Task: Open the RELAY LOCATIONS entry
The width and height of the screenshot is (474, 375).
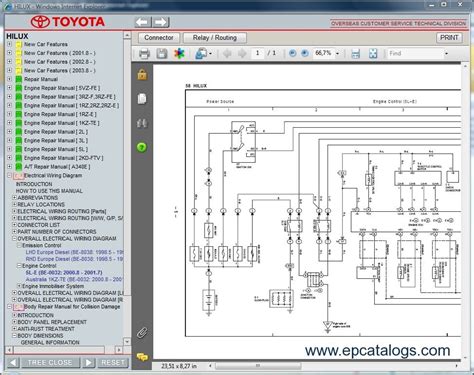Action: (41, 204)
